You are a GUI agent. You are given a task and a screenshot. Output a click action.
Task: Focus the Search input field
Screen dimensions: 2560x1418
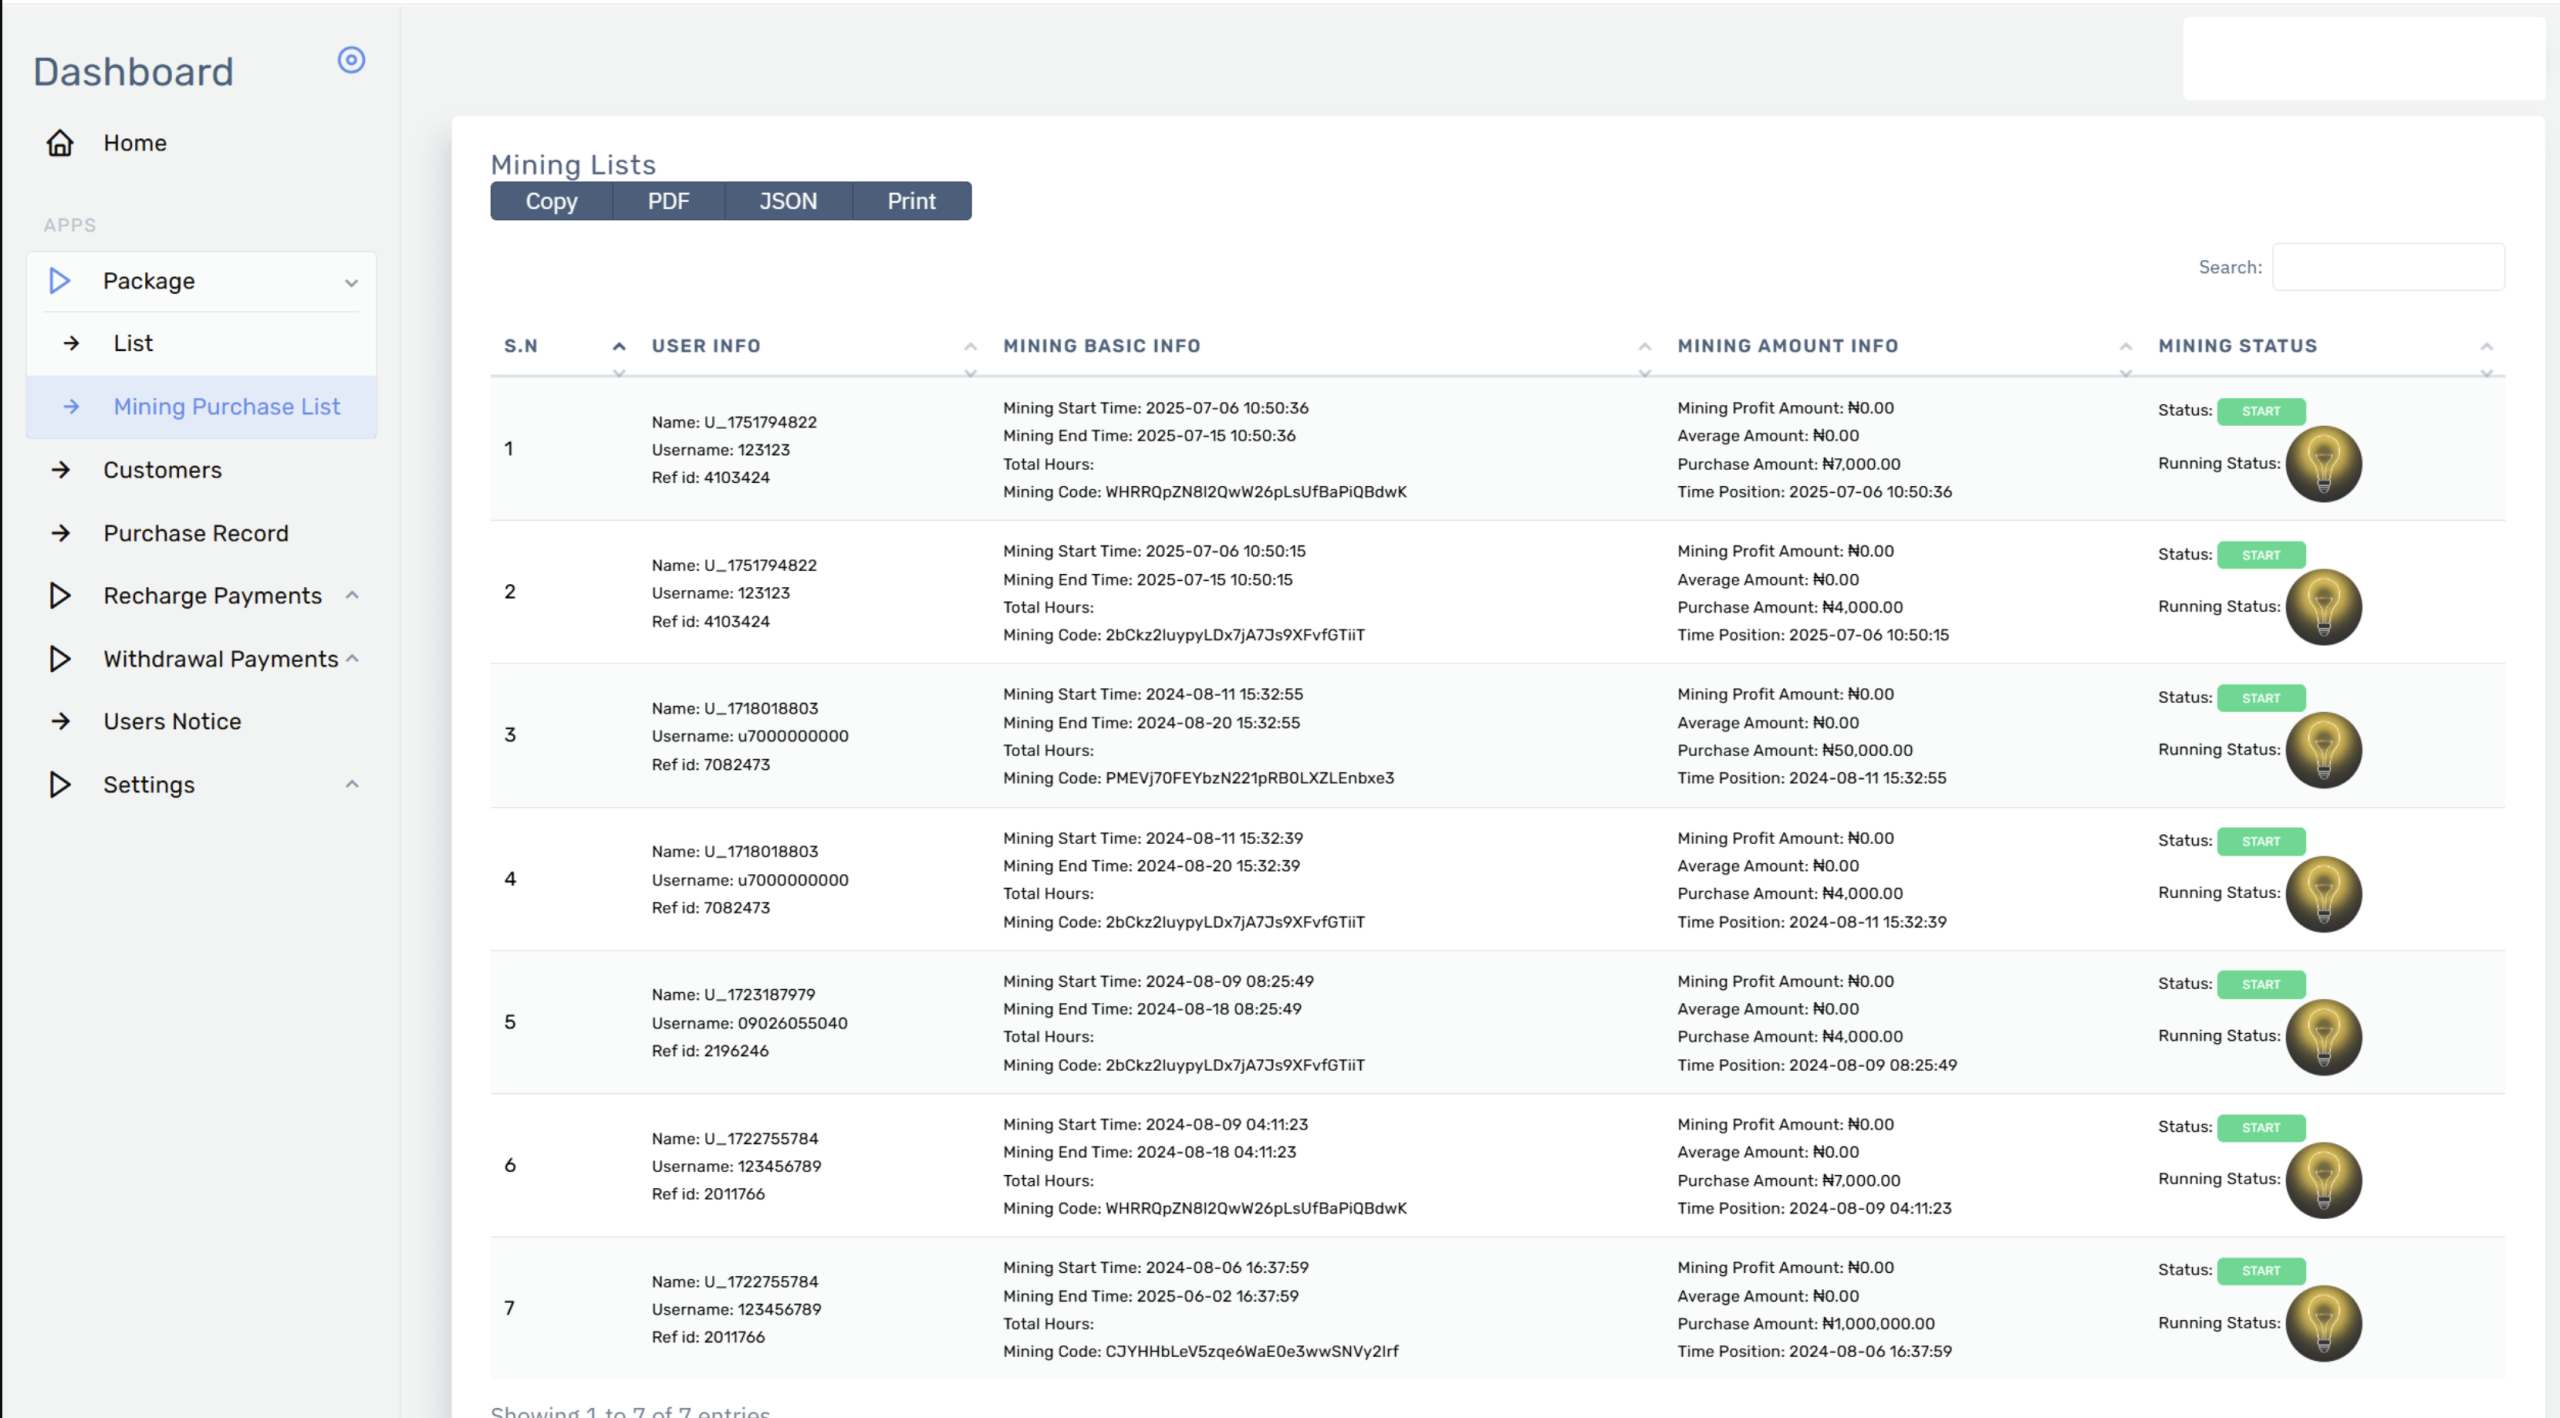pyautogui.click(x=2387, y=267)
